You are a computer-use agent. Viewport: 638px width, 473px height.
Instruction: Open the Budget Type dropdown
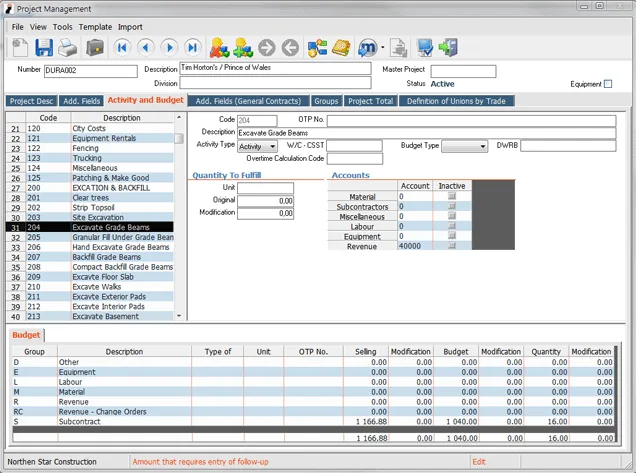[x=483, y=146]
